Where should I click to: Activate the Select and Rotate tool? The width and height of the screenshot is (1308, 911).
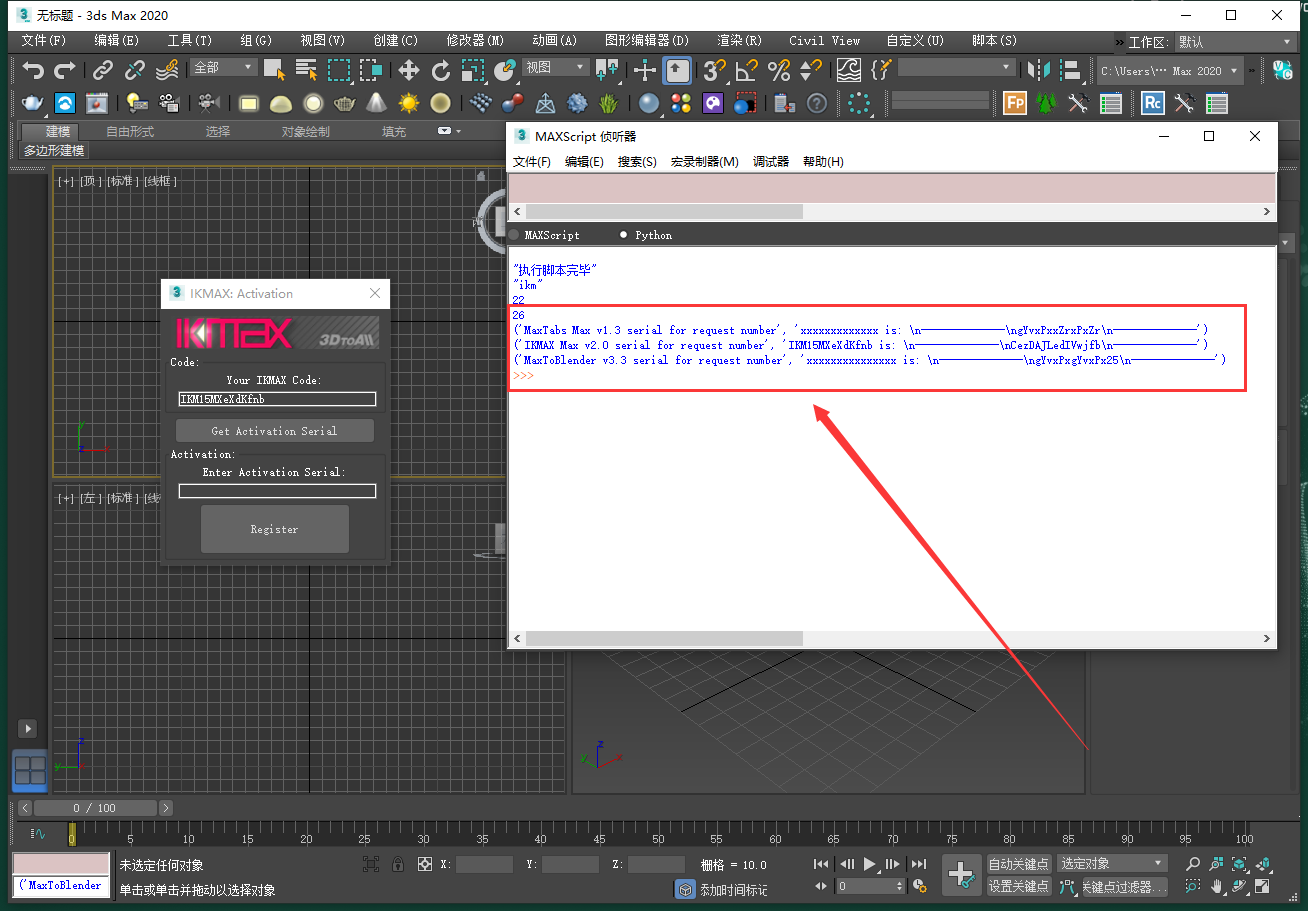pos(441,70)
